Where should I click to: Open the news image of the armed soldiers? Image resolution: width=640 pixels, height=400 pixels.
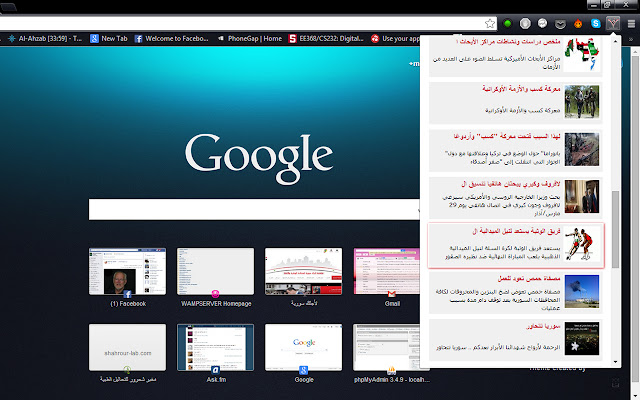[582, 102]
